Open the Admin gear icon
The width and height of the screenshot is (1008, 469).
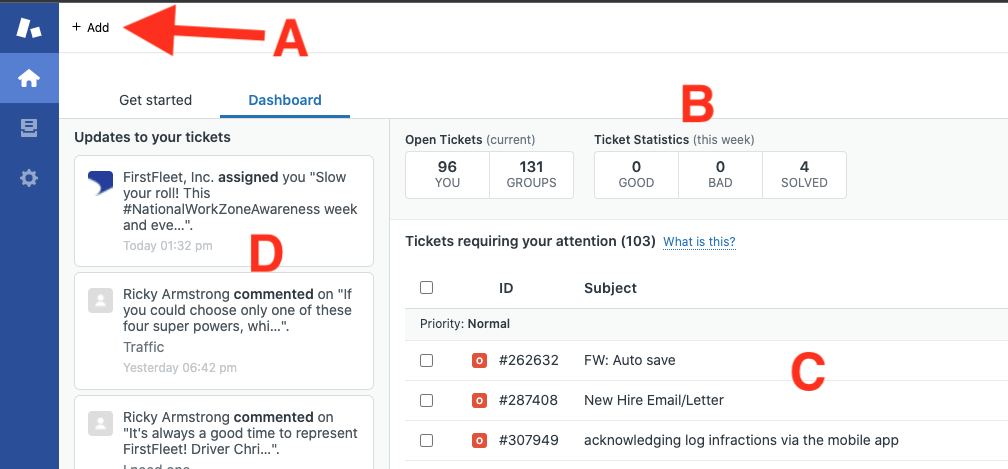click(29, 178)
